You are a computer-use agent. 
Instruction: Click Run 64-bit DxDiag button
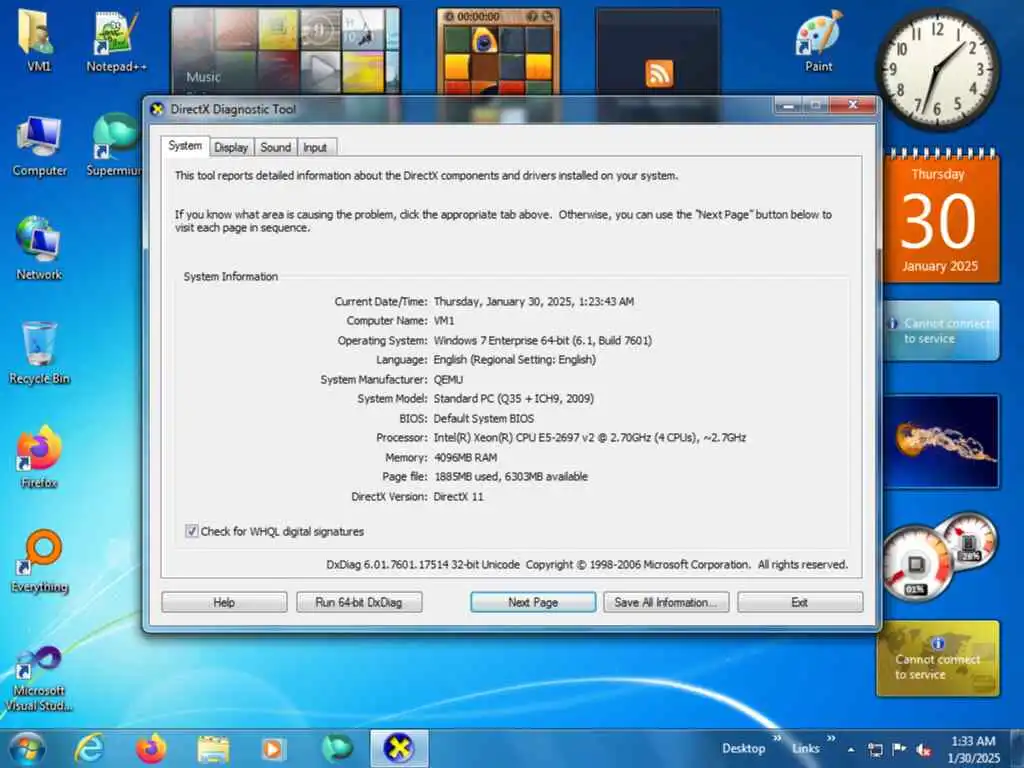[x=359, y=602]
